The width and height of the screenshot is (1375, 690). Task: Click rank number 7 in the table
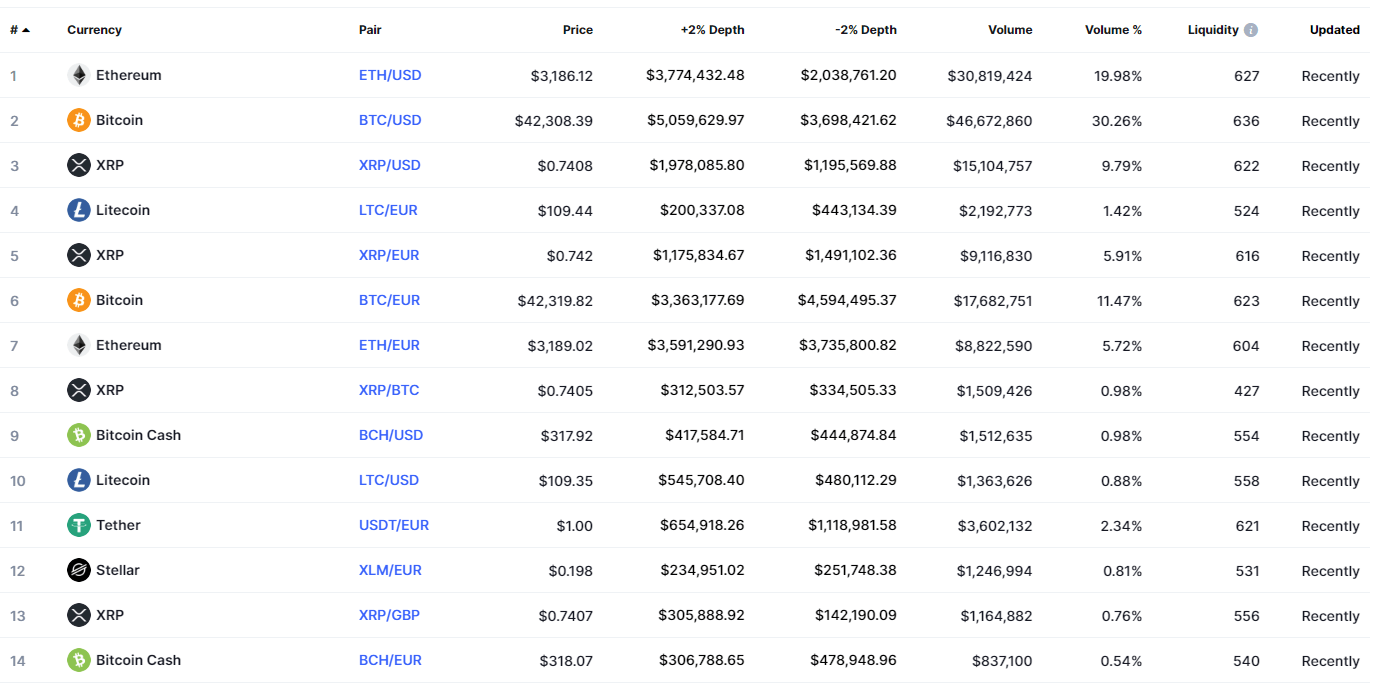click(14, 346)
